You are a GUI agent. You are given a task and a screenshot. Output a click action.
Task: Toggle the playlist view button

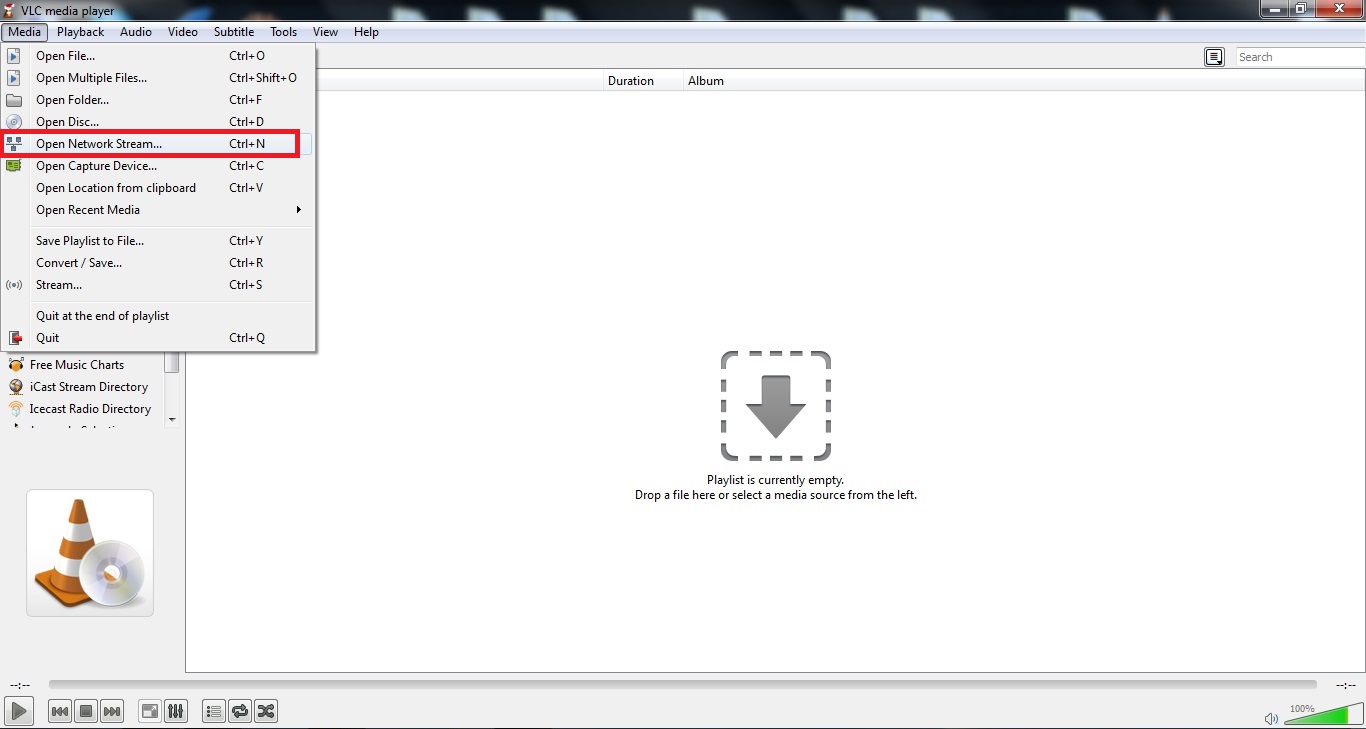coord(214,711)
